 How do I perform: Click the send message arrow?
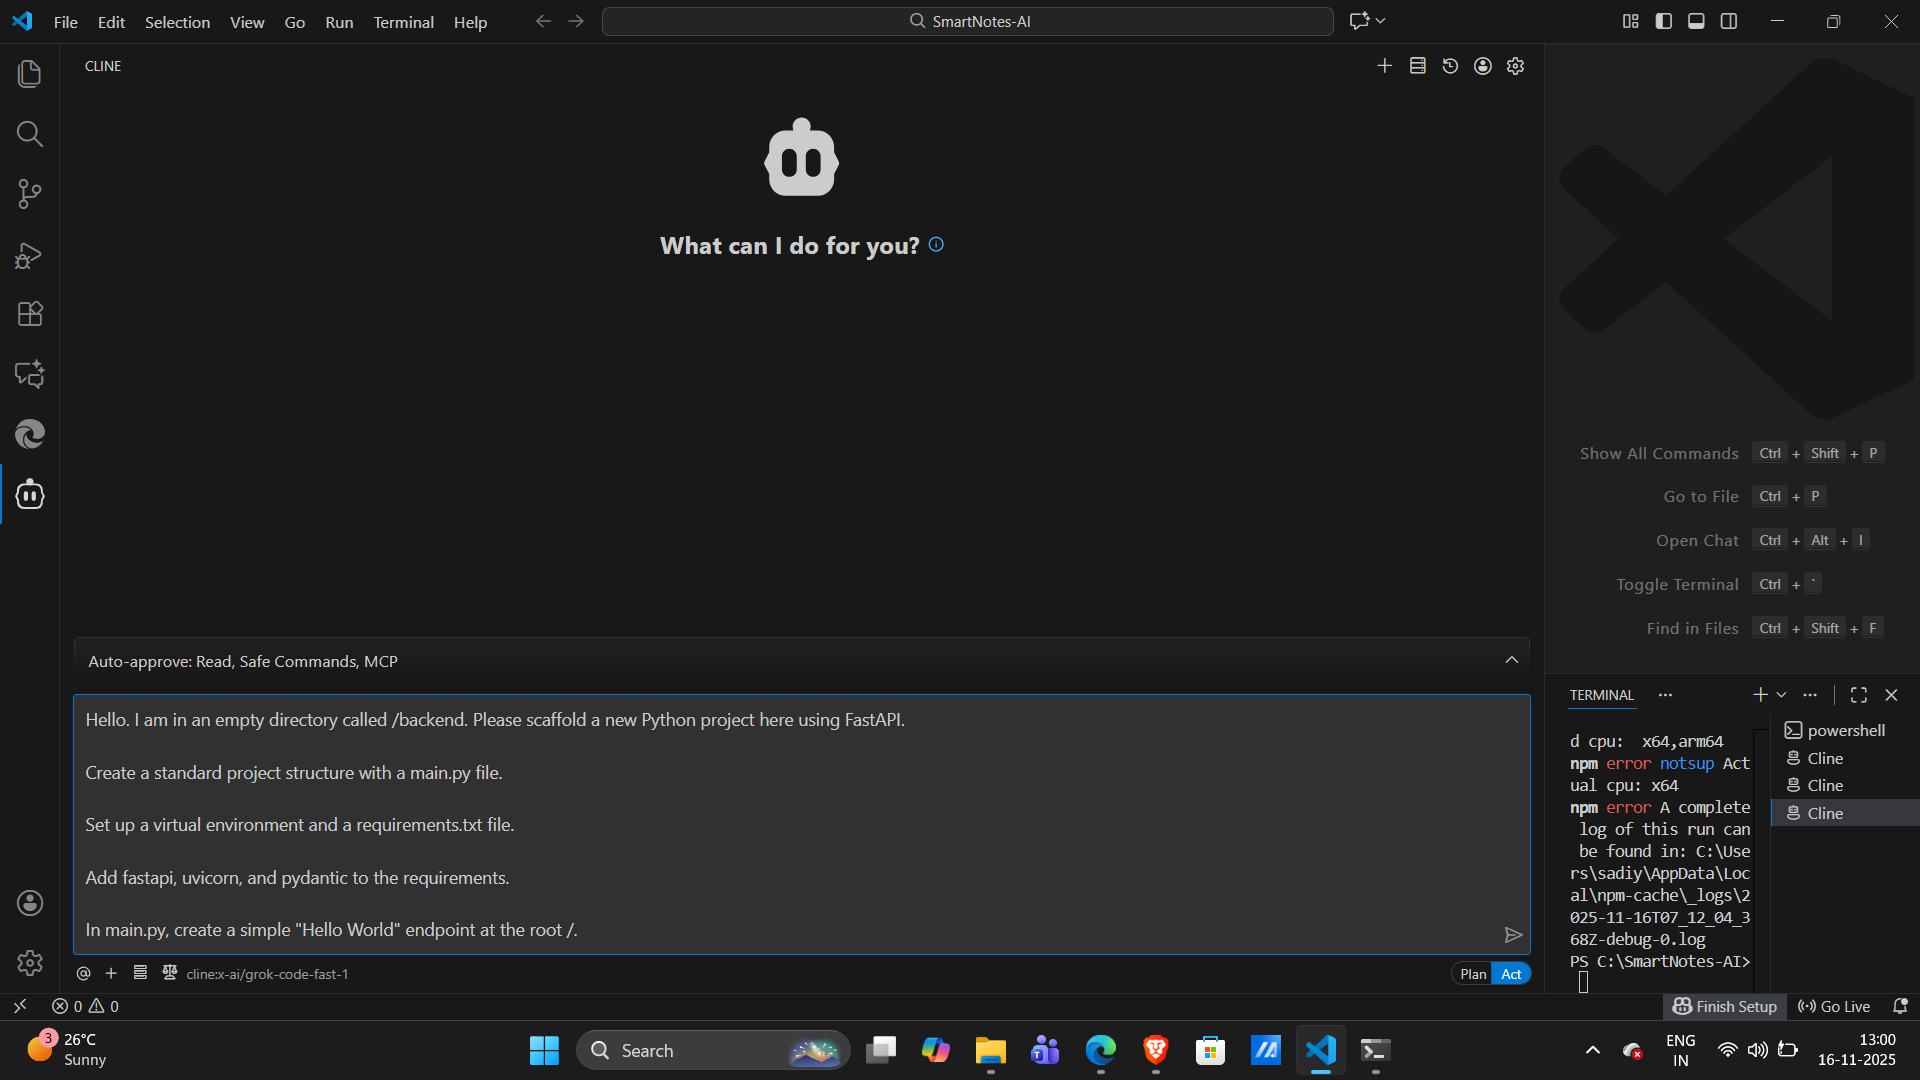[1513, 935]
